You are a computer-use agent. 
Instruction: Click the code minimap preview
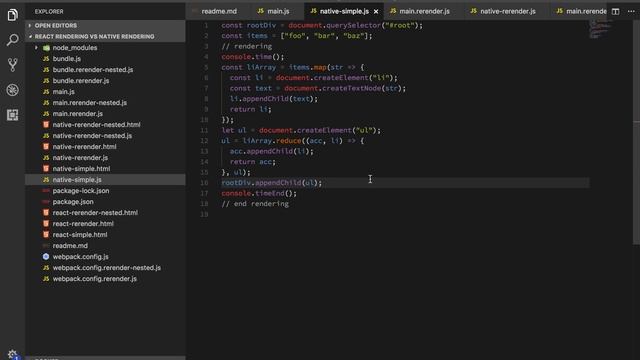pyautogui.click(x=601, y=29)
